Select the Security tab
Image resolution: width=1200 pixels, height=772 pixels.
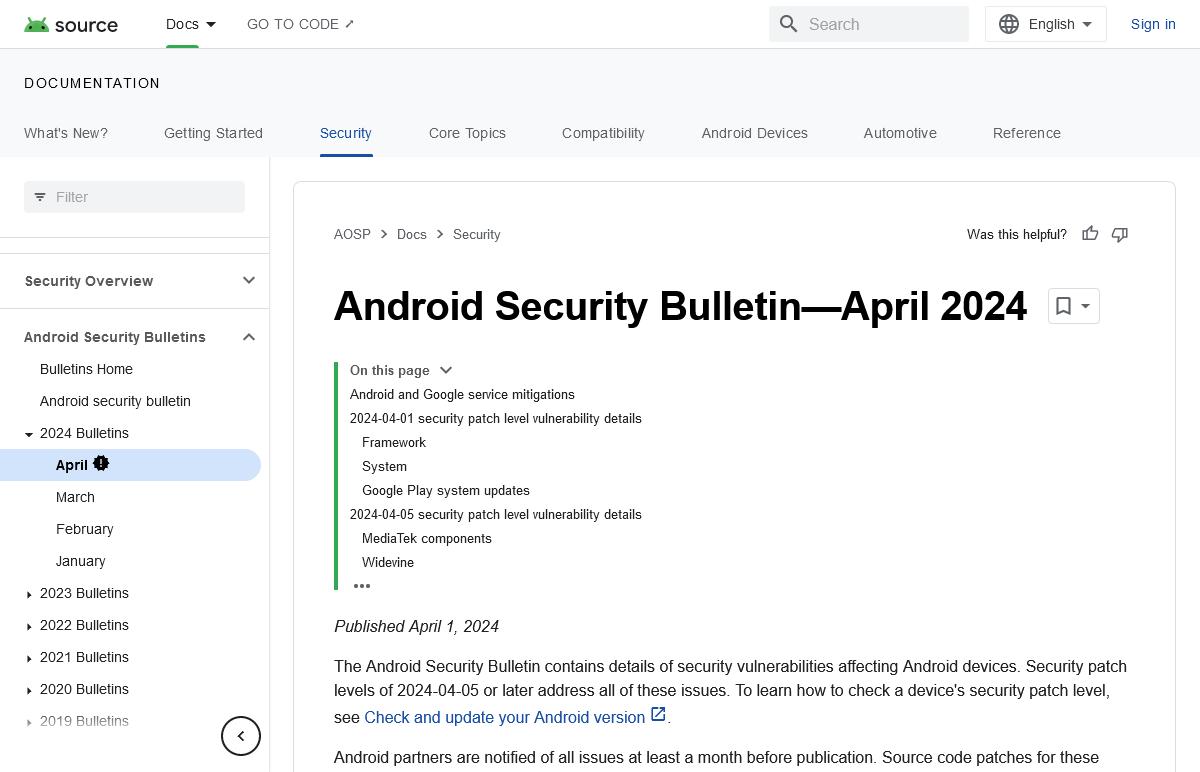(x=346, y=133)
